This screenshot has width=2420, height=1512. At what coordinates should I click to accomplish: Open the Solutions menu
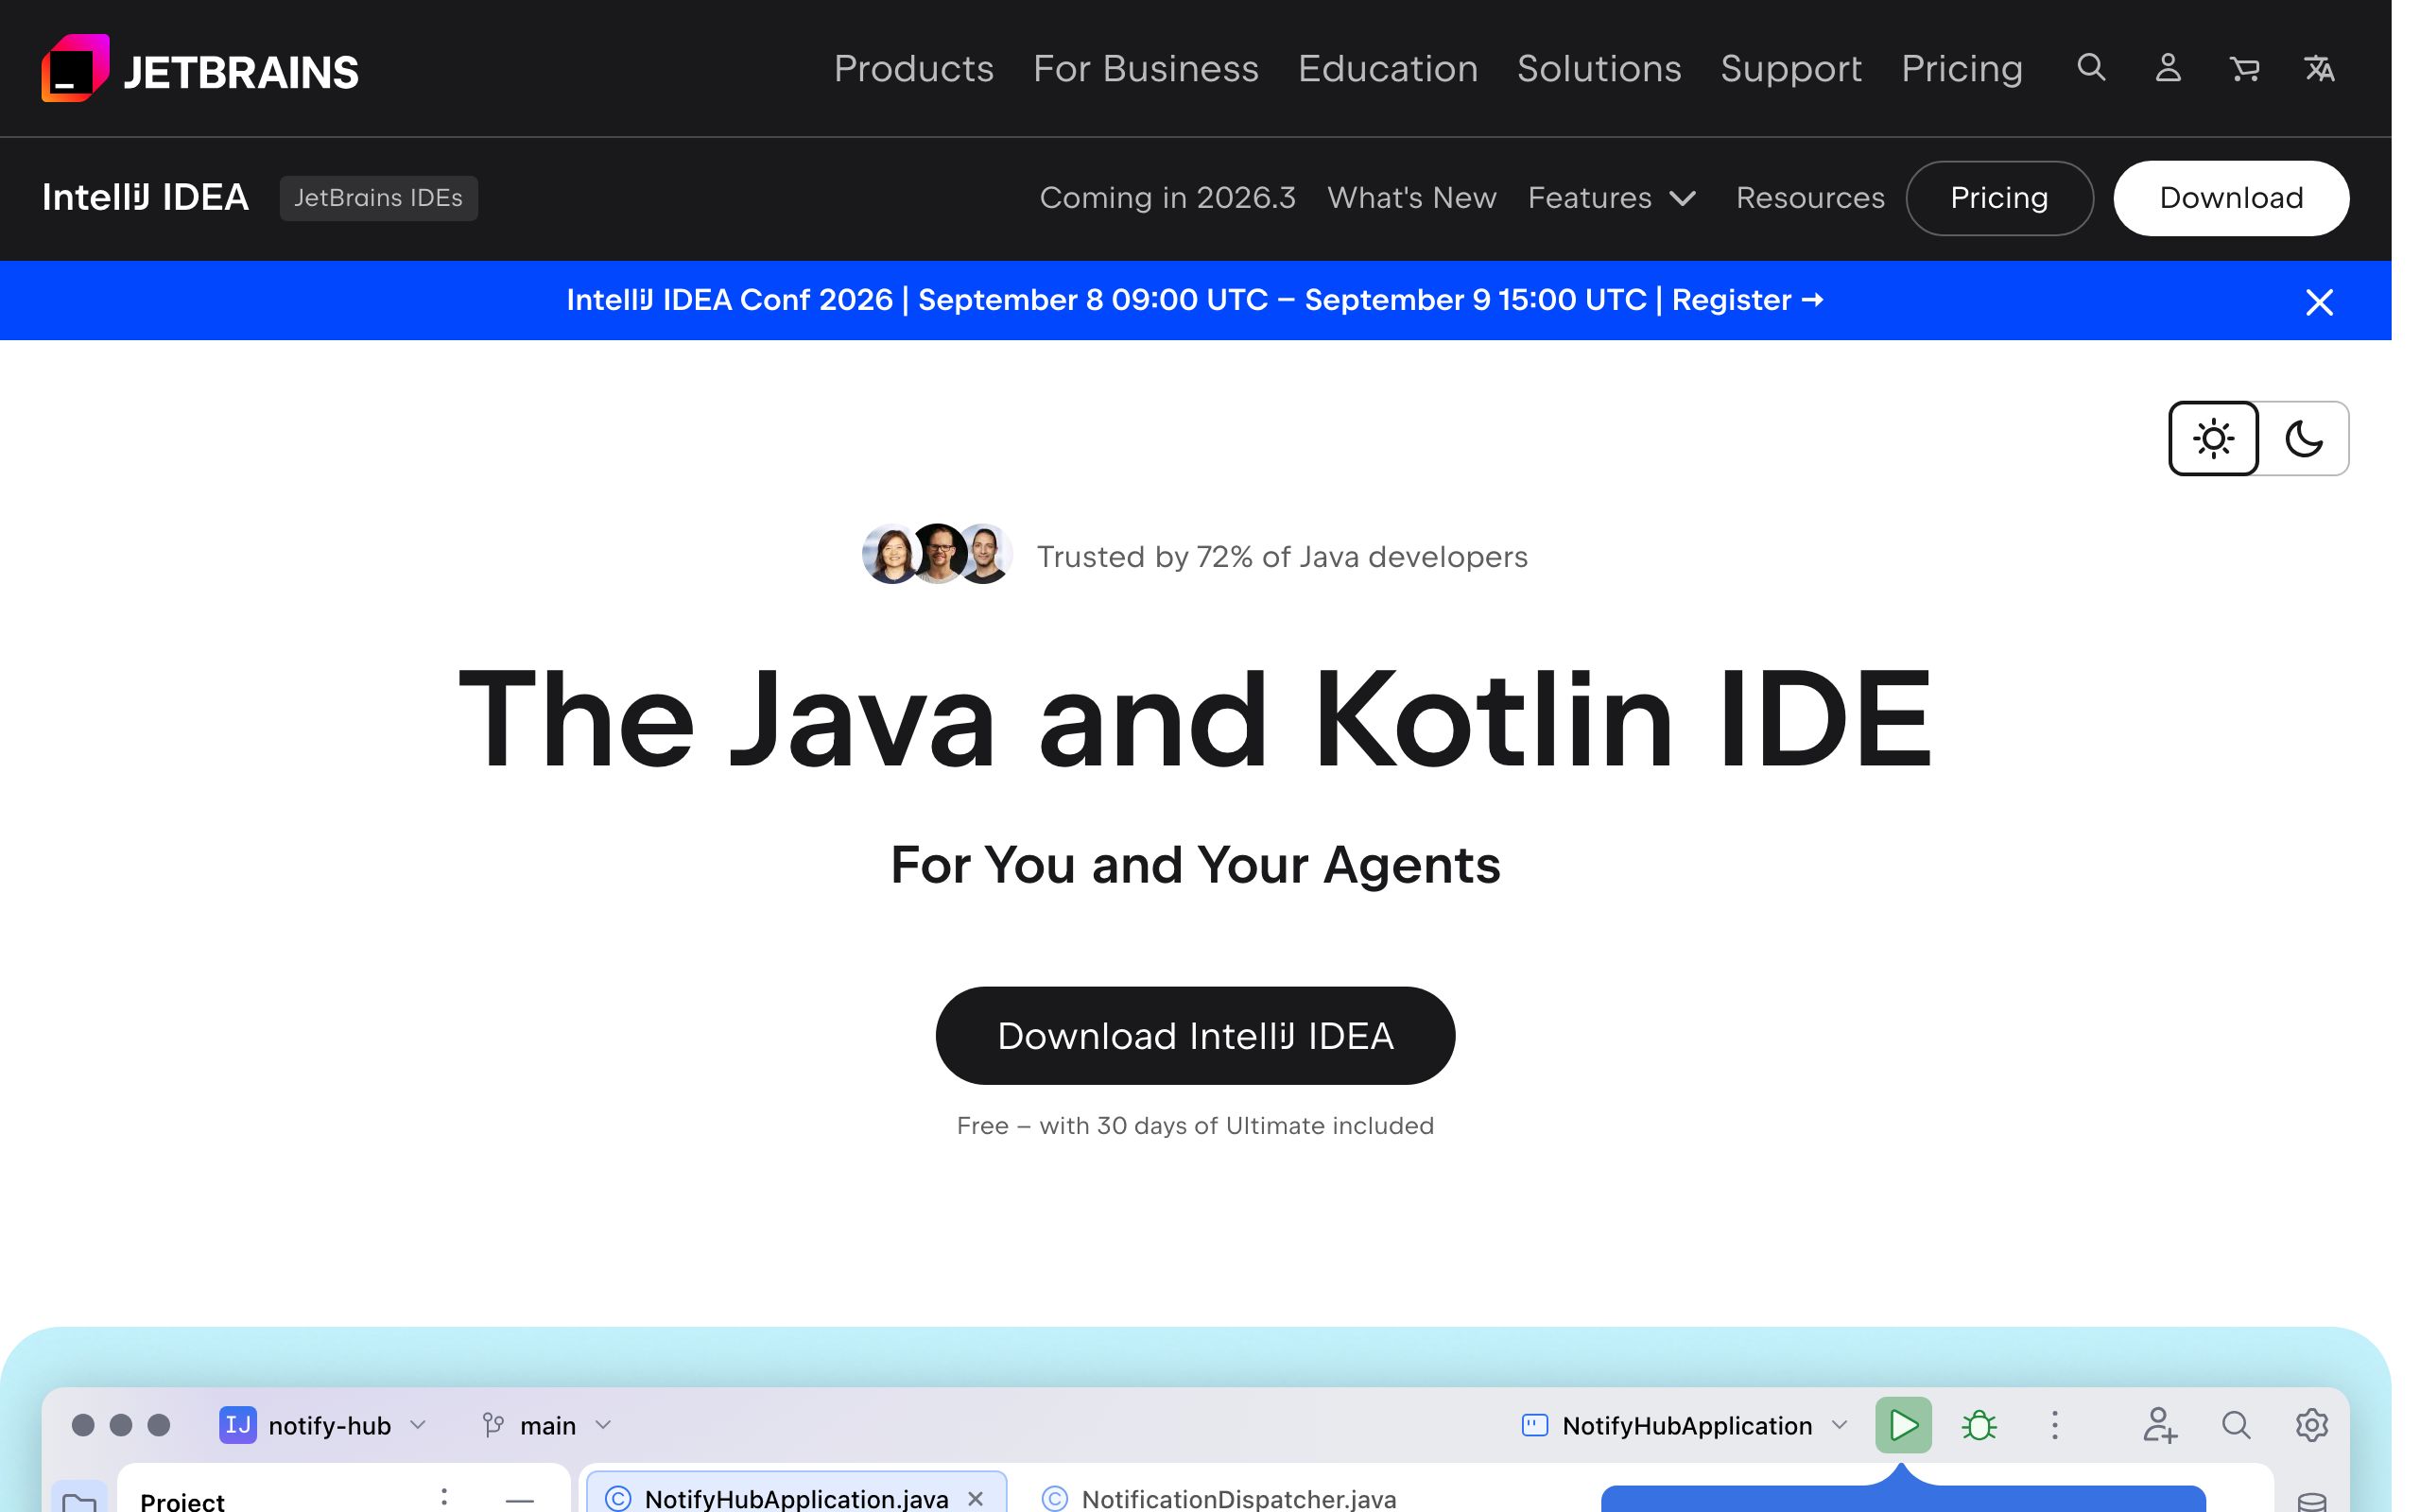tap(1599, 68)
